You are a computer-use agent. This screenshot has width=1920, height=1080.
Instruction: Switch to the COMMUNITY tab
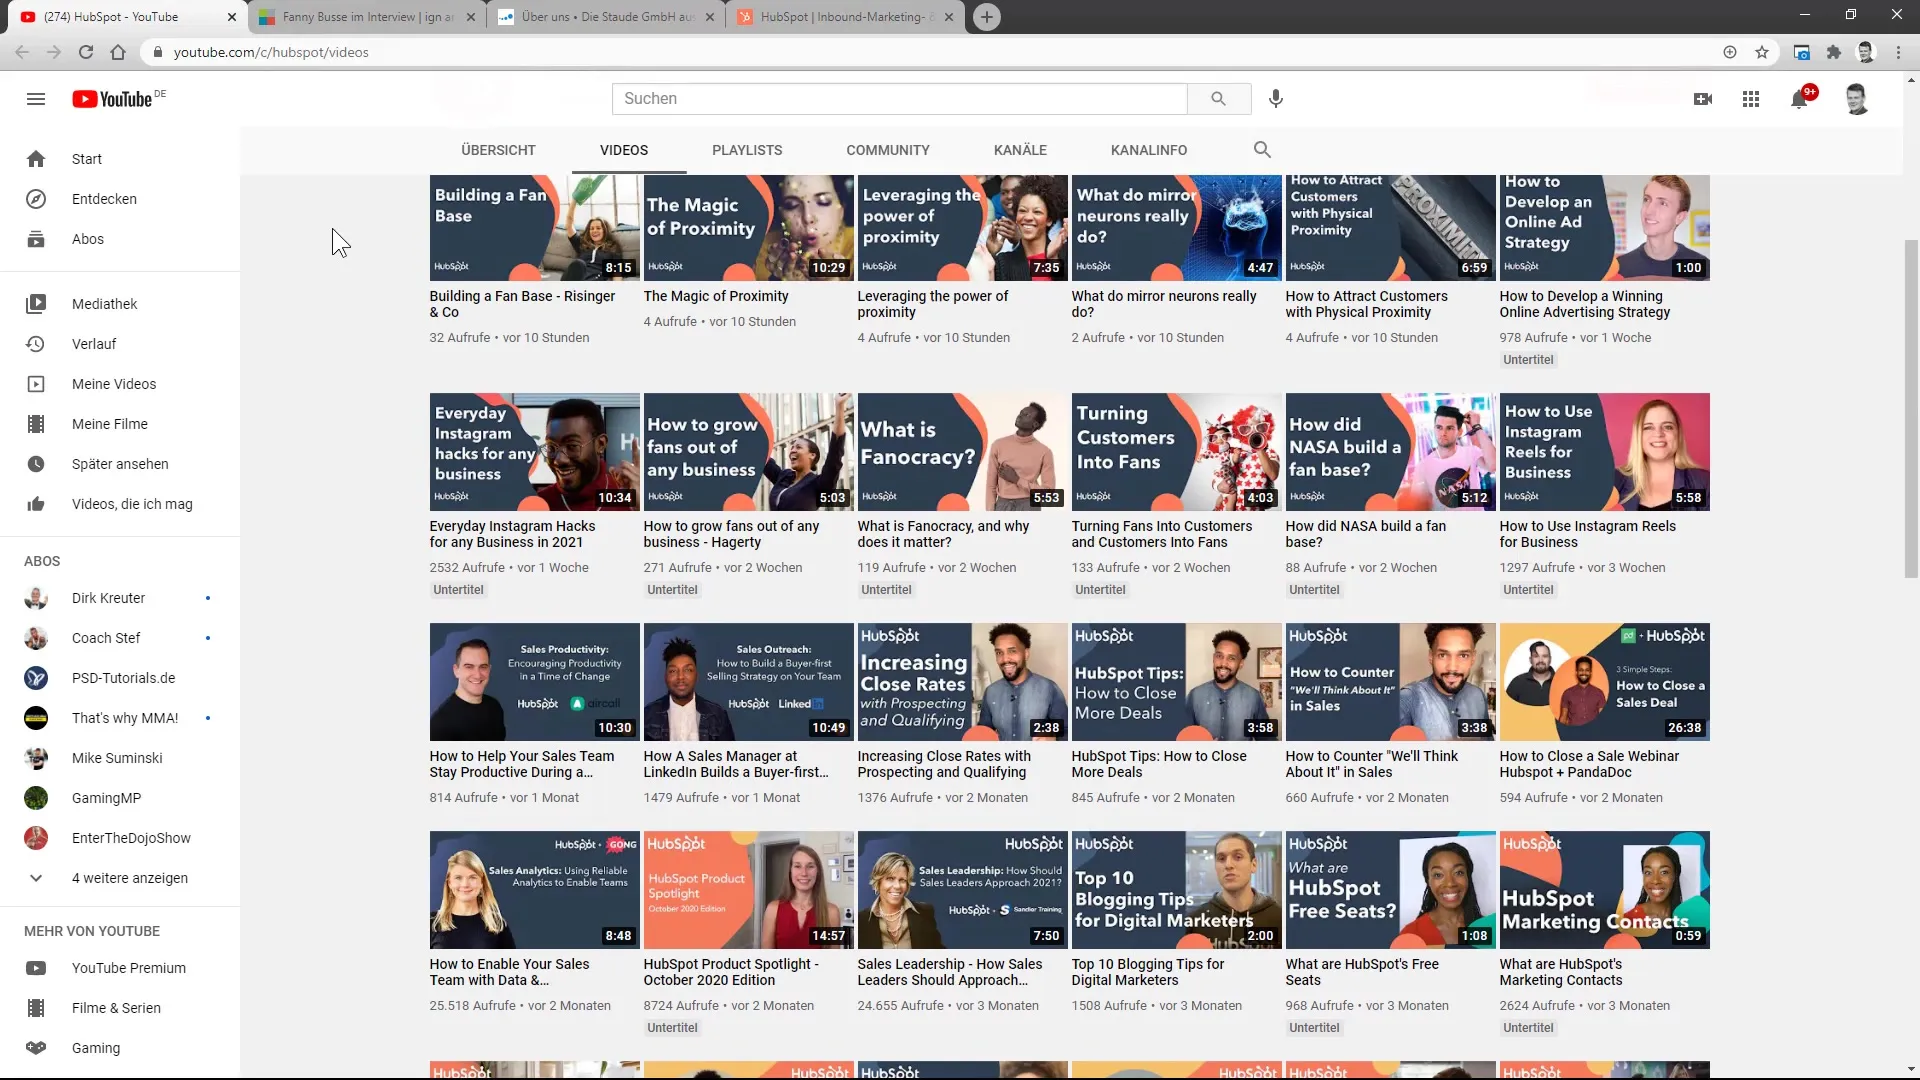pos(887,150)
